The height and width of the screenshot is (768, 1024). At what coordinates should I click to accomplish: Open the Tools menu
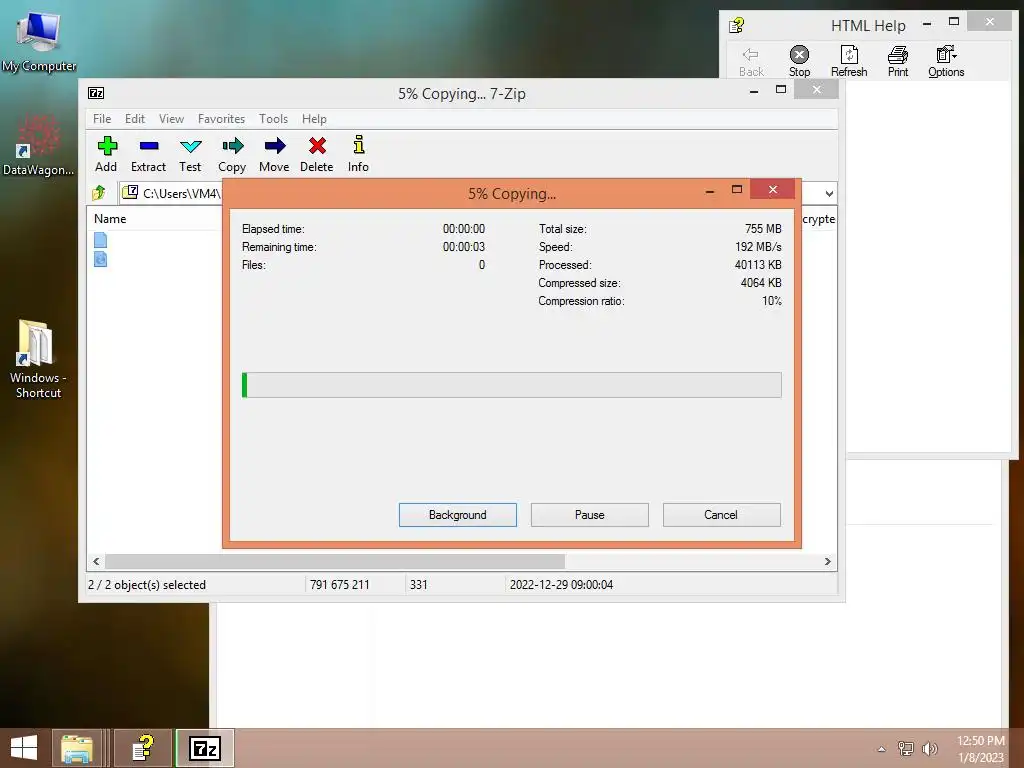click(273, 119)
